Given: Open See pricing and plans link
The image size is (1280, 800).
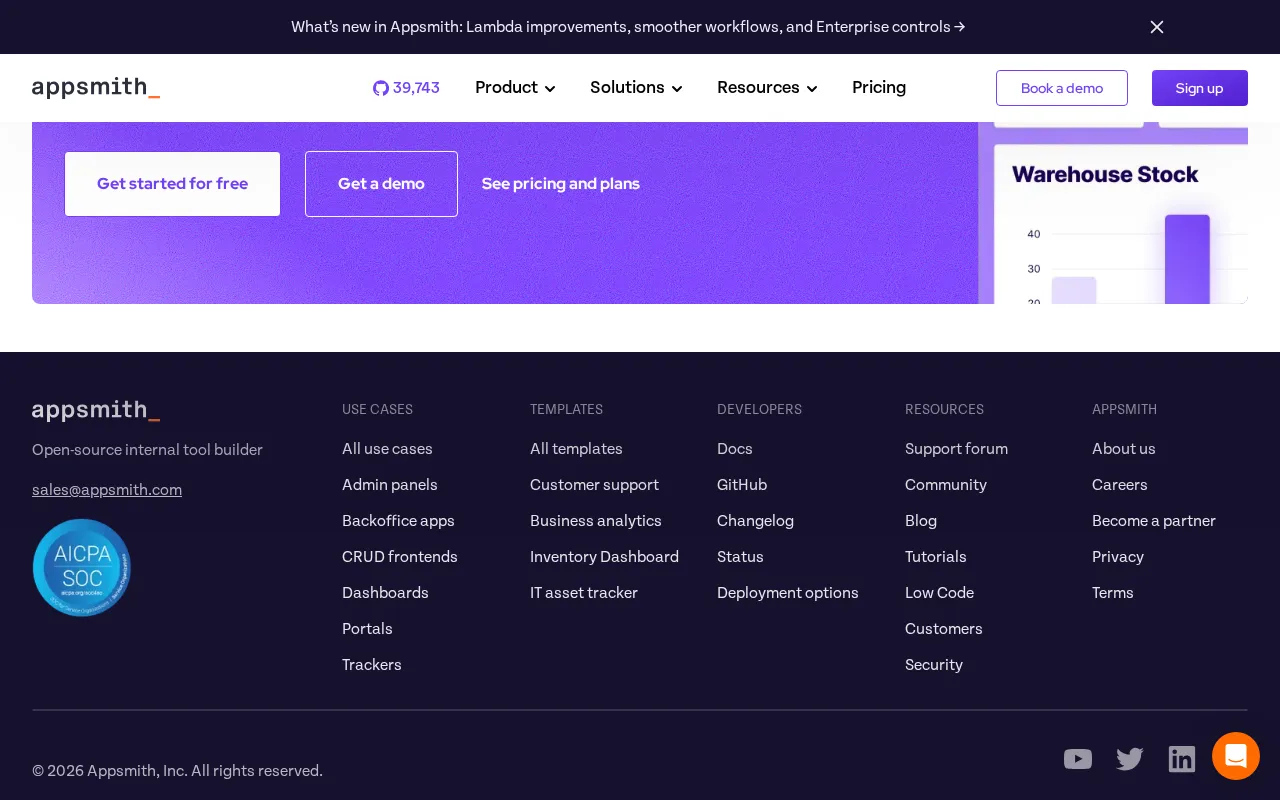Looking at the screenshot, I should click(561, 184).
